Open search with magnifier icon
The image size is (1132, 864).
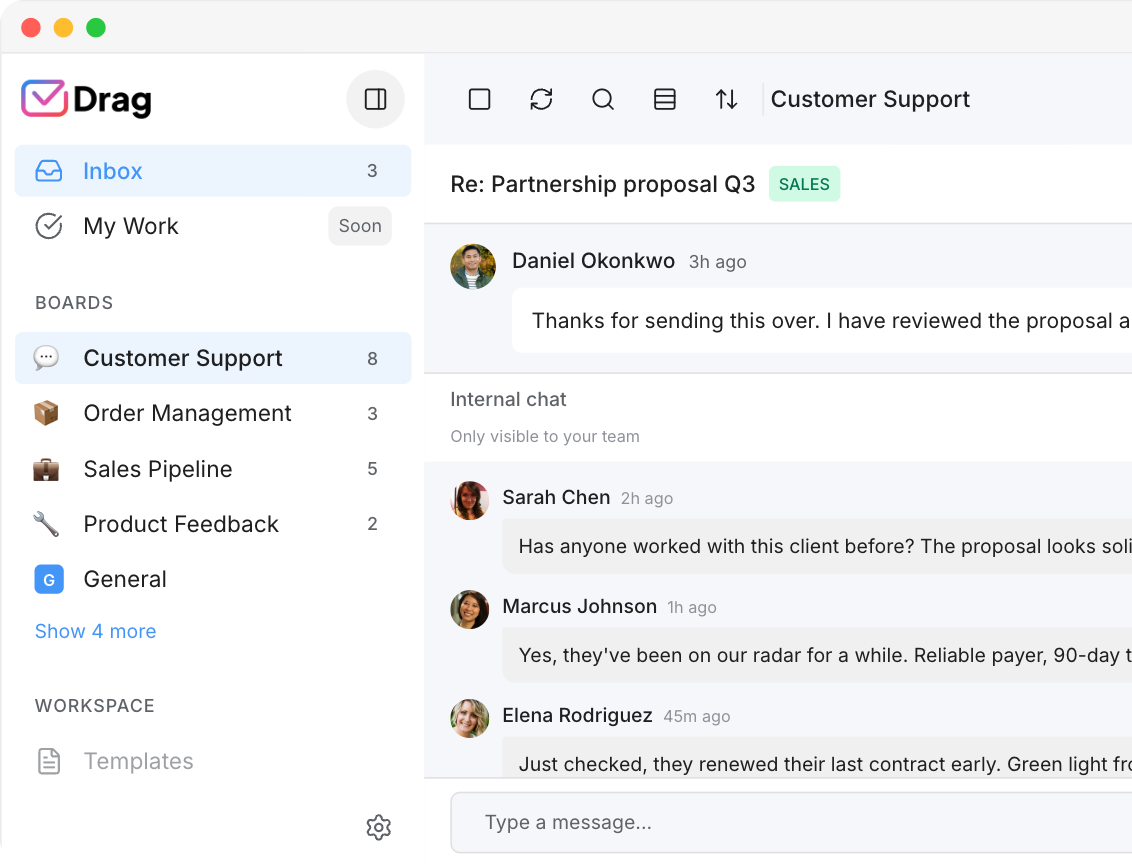tap(603, 99)
